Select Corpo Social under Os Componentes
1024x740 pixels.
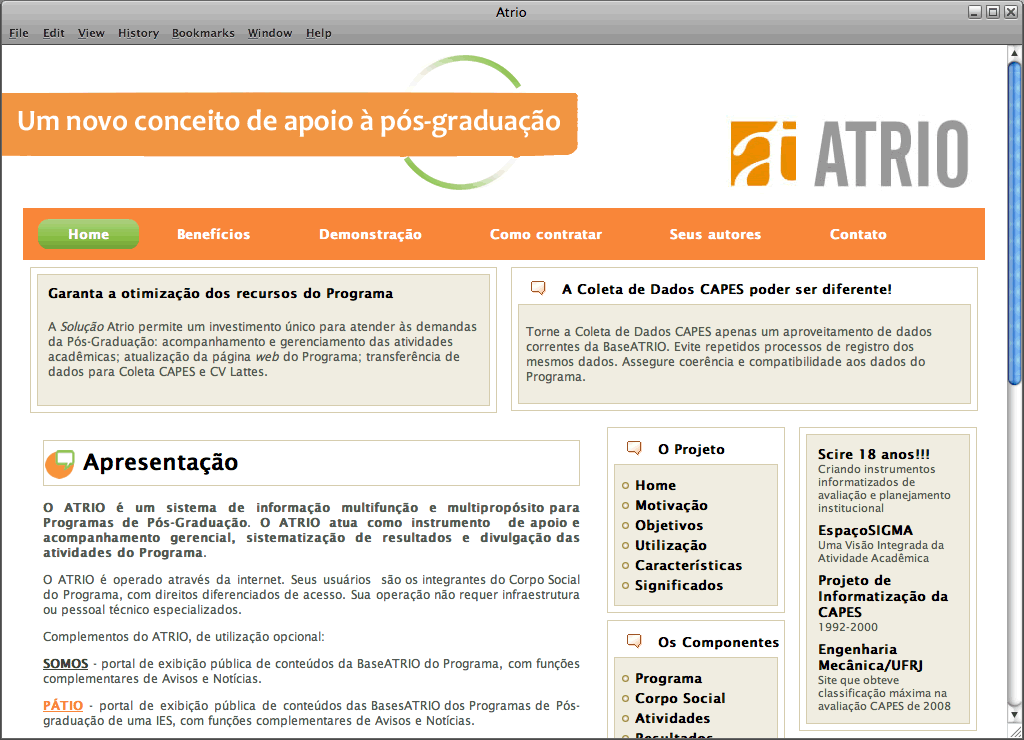[680, 698]
